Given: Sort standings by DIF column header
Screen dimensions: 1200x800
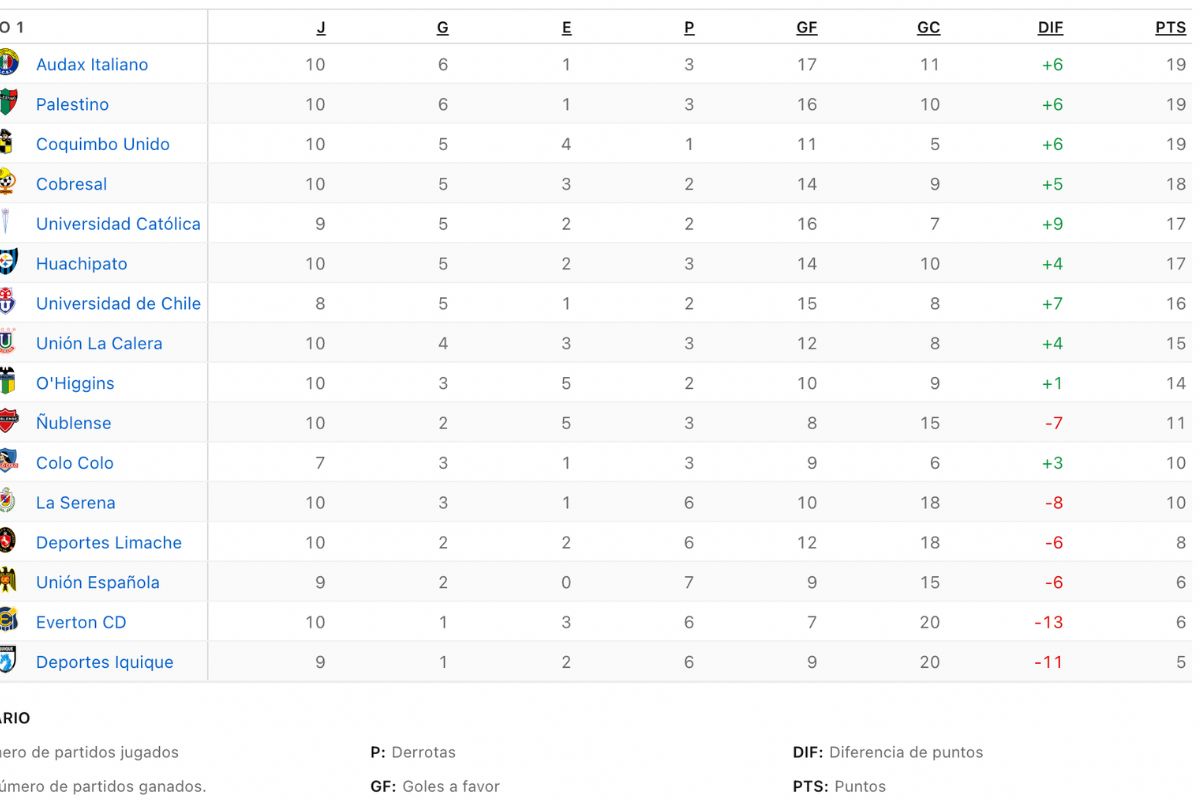Looking at the screenshot, I should tap(1050, 28).
